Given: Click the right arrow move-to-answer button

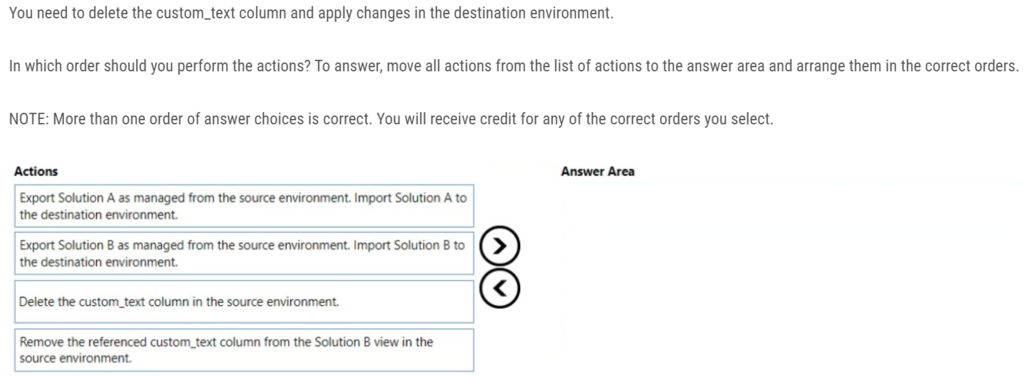Looking at the screenshot, I should (500, 246).
